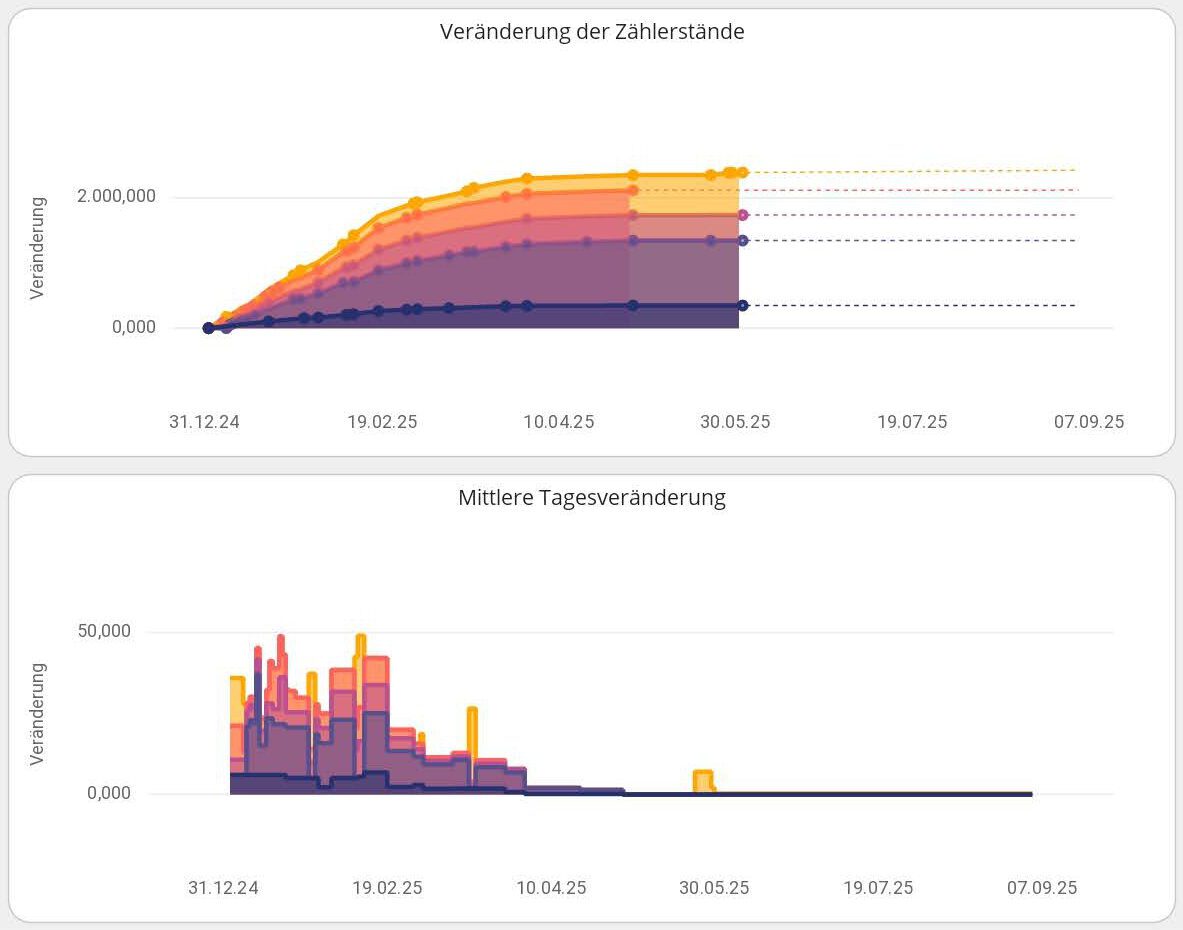This screenshot has width=1183, height=930.
Task: Click the vertical 'Veränderung' axis title of top chart
Action: (x=38, y=248)
